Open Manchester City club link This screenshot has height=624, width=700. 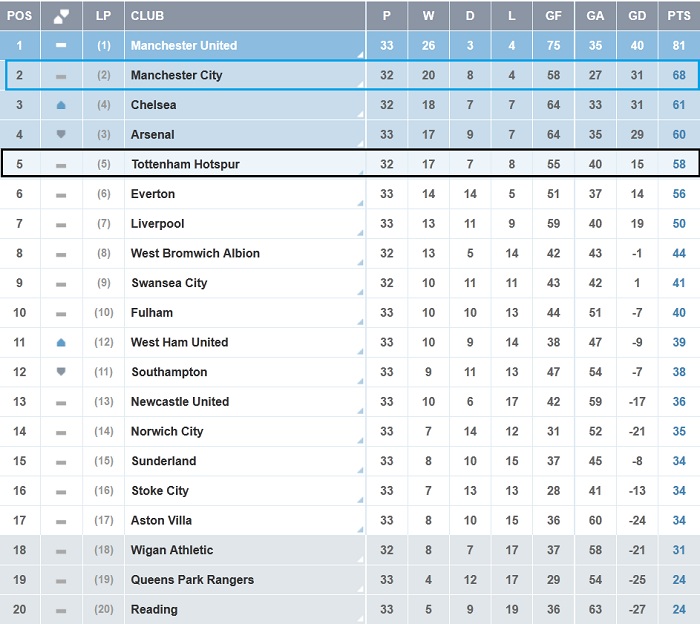tap(176, 75)
